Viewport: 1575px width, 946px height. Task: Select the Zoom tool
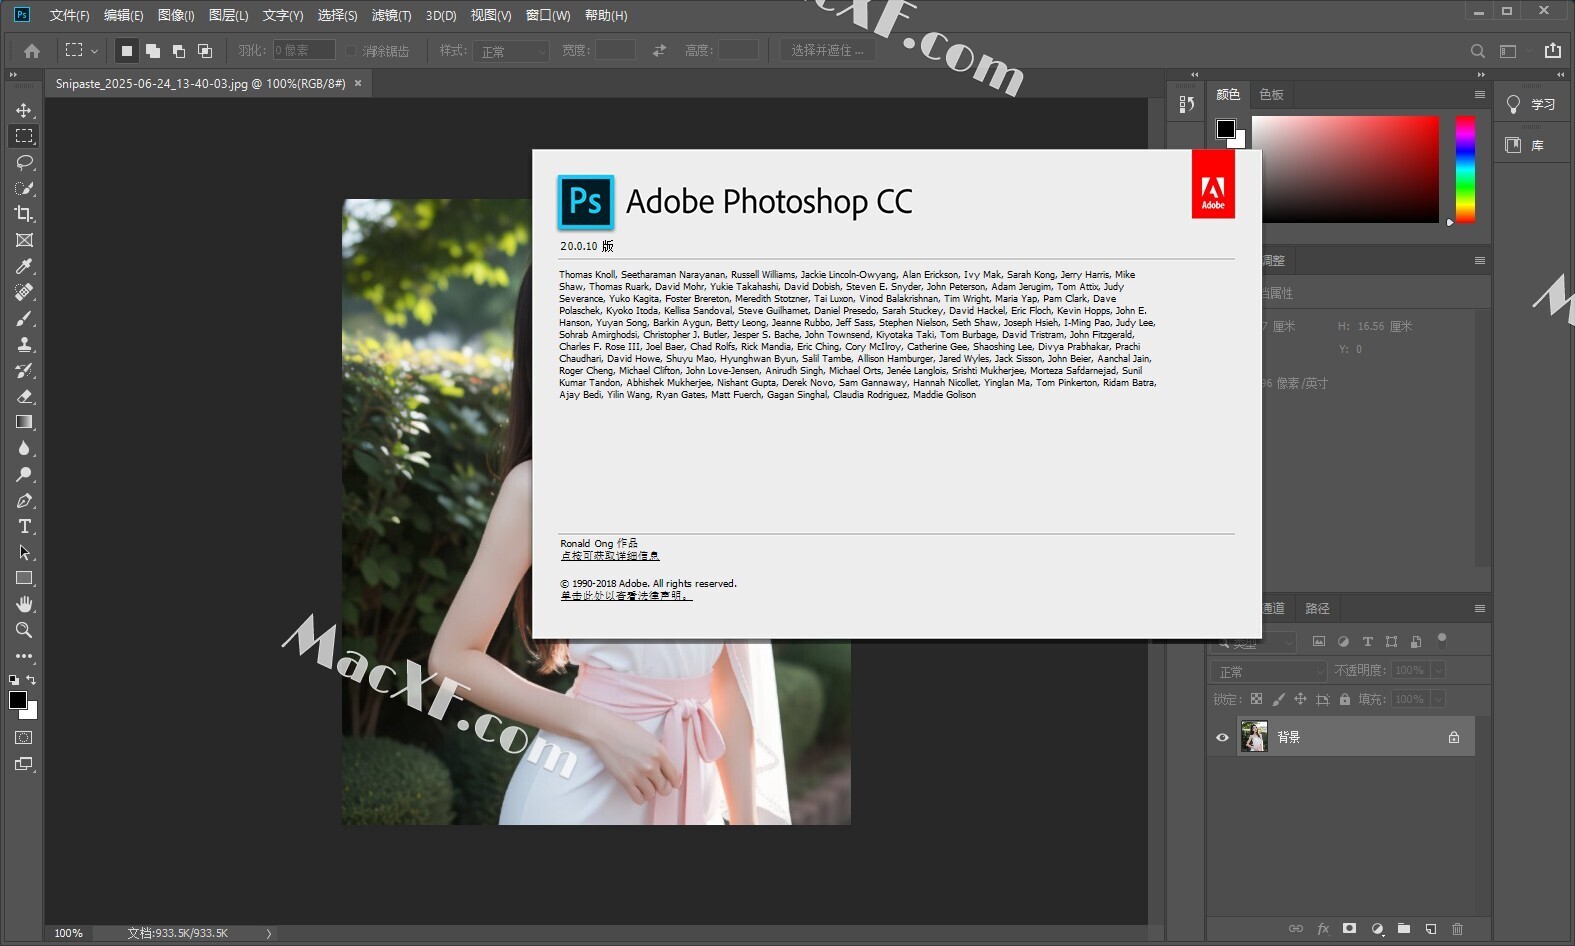24,630
